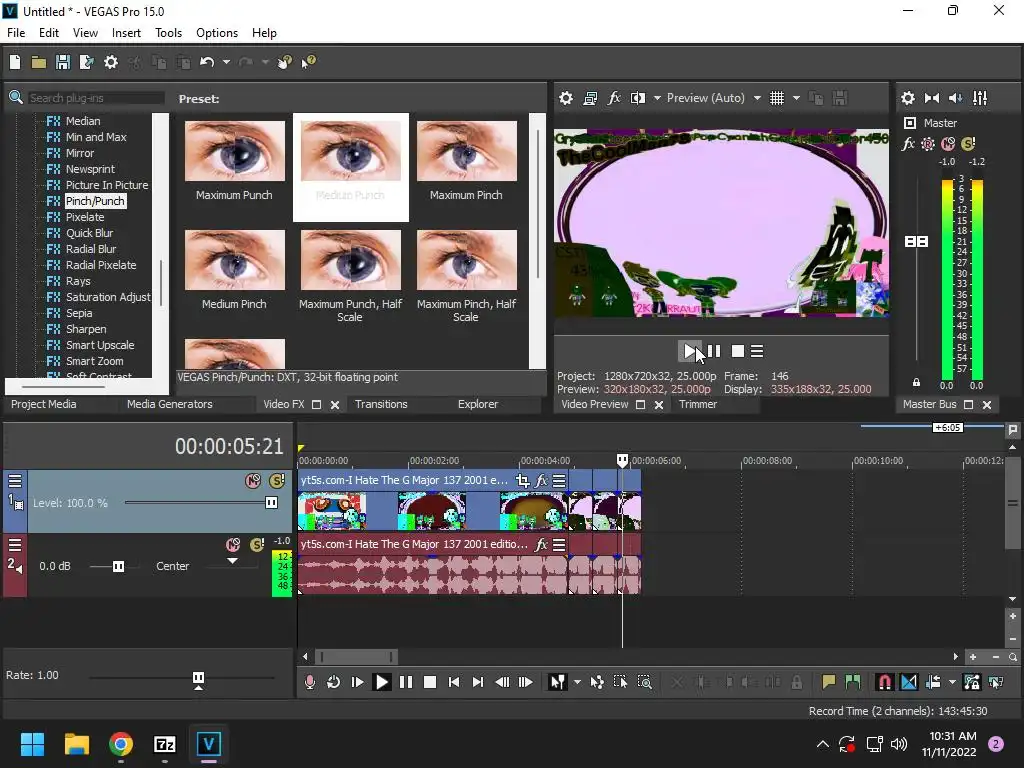1024x768 pixels.
Task: Switch to the Transitions tab
Action: tap(381, 404)
